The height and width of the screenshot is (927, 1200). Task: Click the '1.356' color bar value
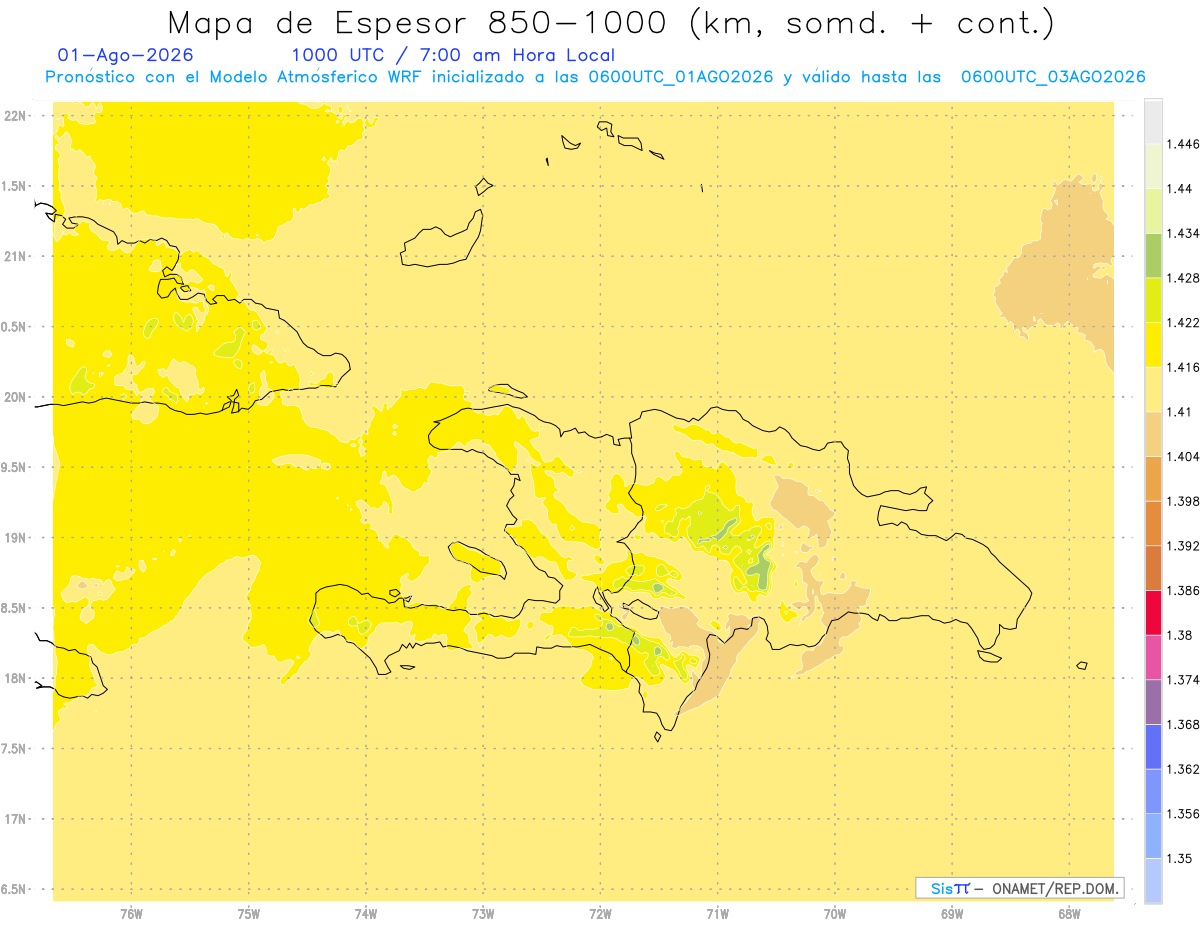tap(1182, 813)
